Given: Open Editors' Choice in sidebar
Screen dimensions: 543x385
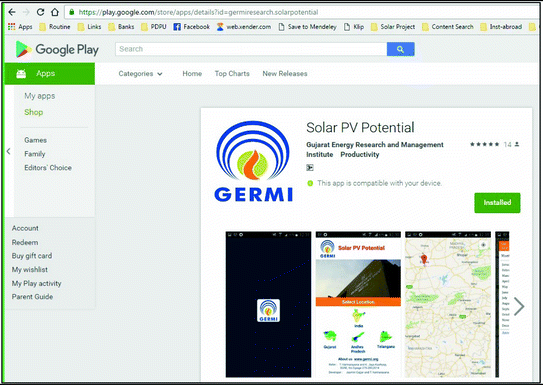Looking at the screenshot, I should click(x=48, y=168).
